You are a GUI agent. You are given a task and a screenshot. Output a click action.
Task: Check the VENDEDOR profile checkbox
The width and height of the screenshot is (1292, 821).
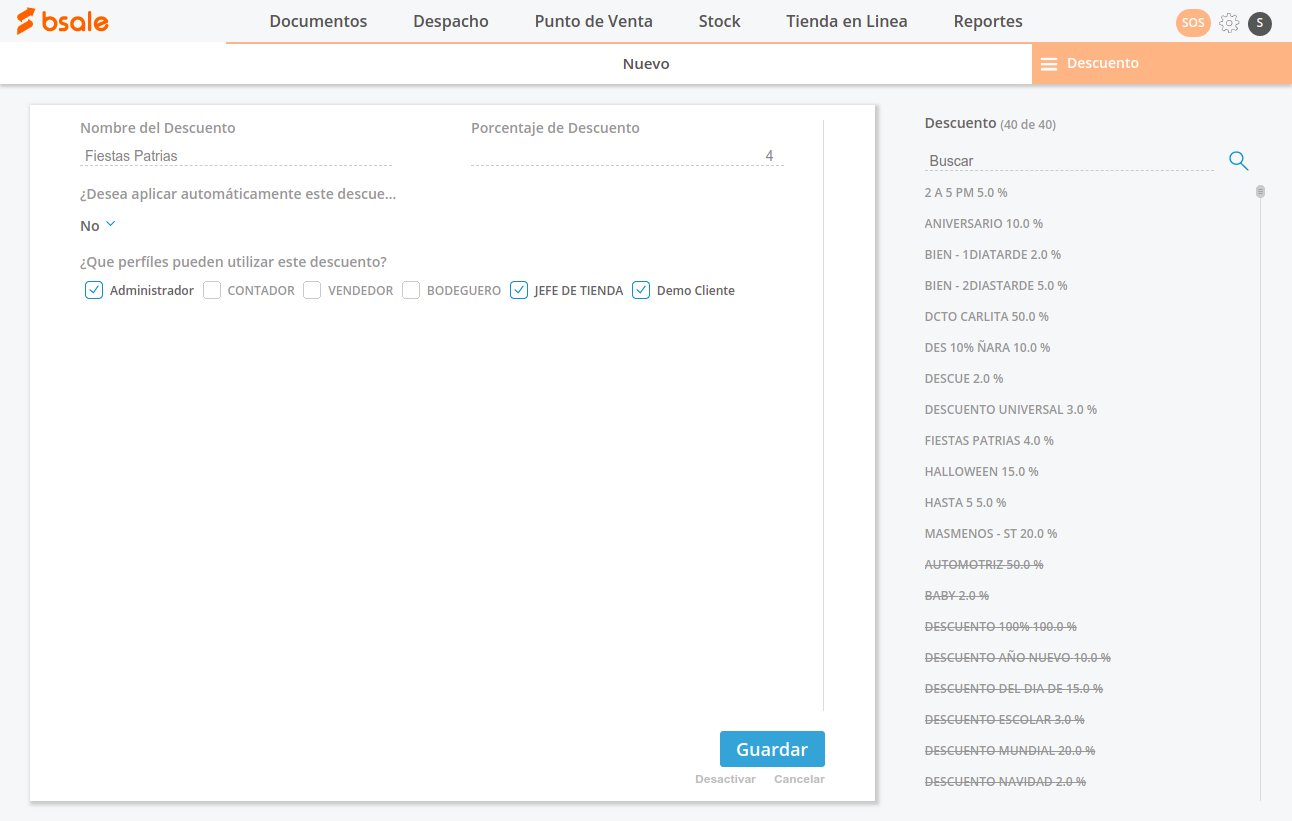tap(312, 290)
